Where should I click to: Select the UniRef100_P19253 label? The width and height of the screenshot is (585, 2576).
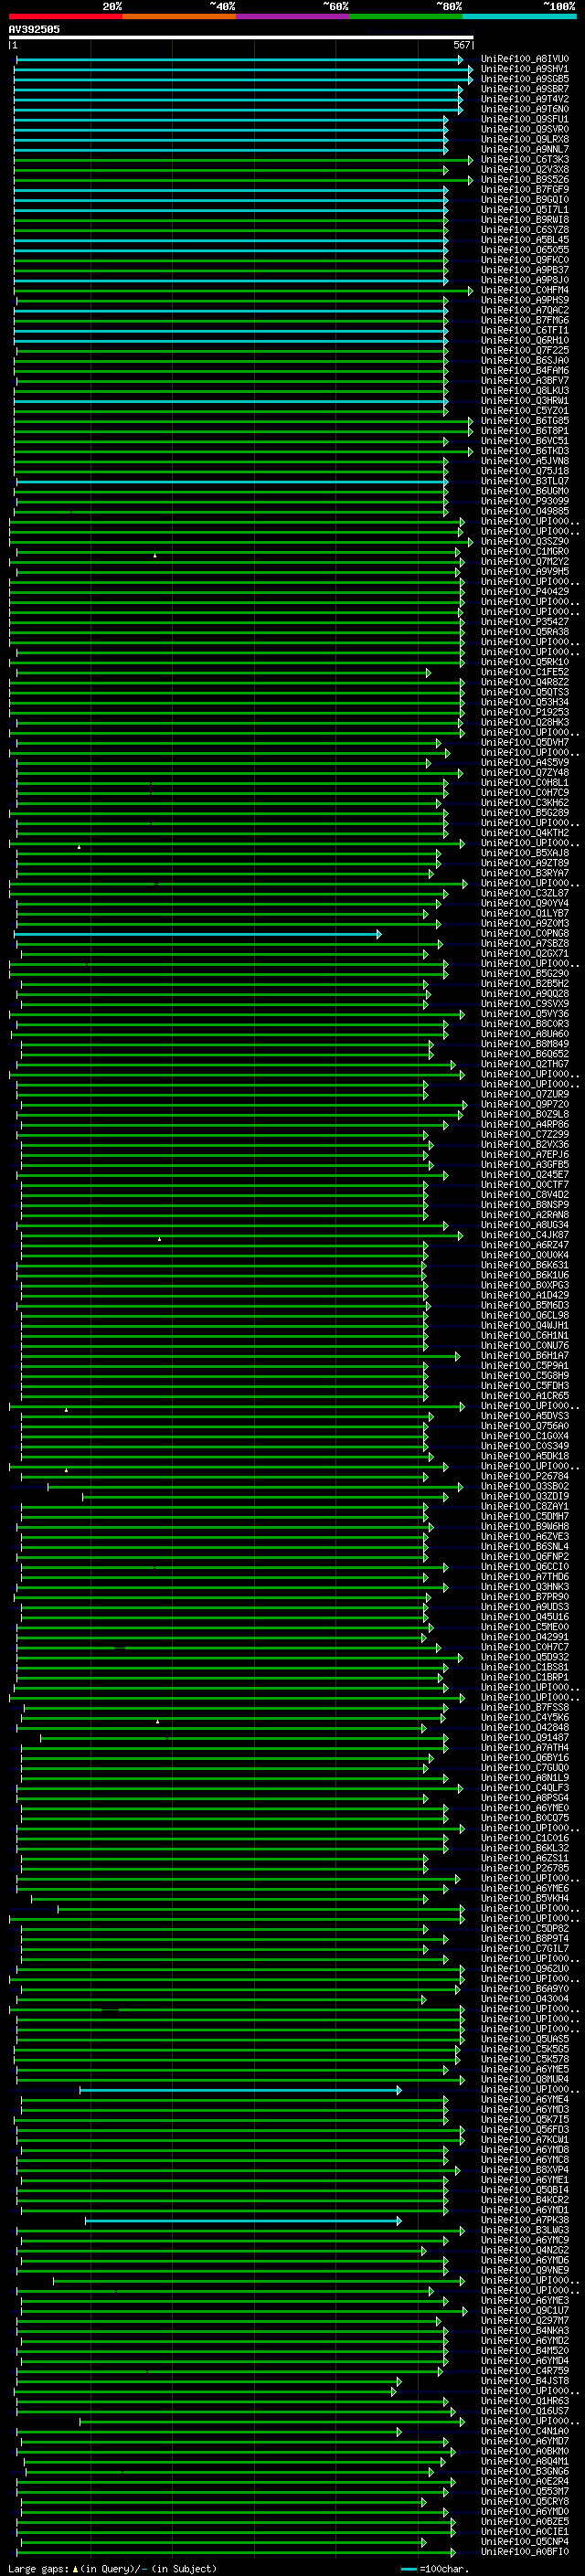[x=525, y=713]
